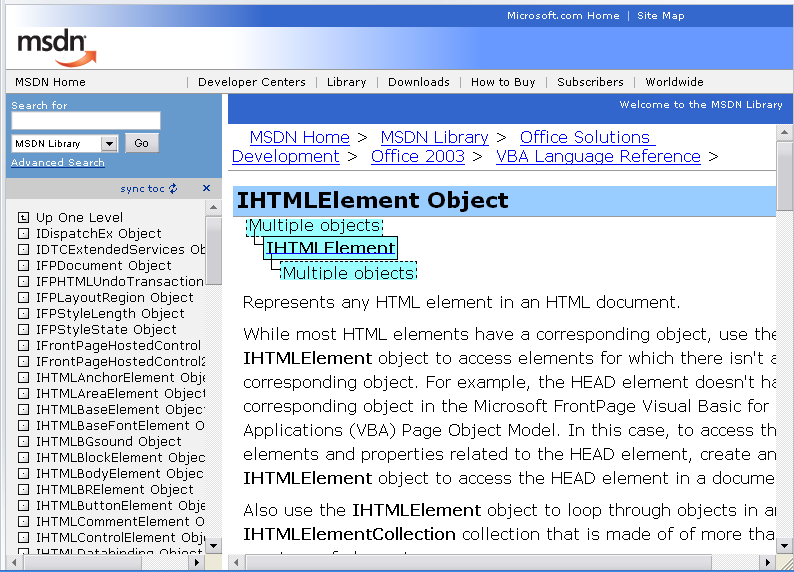The width and height of the screenshot is (794, 572).
Task: Click the Up One Level icon
Action: coord(23,217)
